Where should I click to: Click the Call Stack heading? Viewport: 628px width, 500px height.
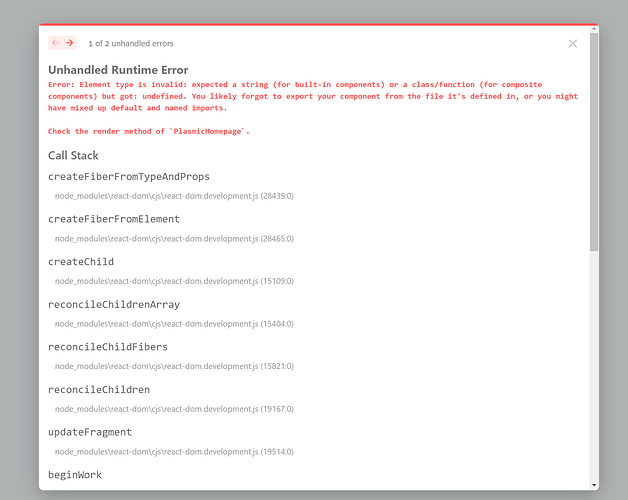click(x=73, y=155)
